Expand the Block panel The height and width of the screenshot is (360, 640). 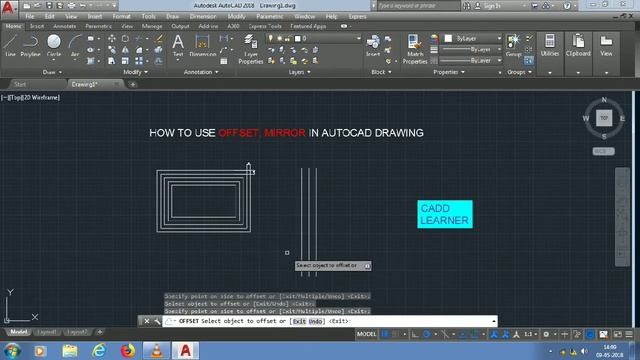[381, 72]
